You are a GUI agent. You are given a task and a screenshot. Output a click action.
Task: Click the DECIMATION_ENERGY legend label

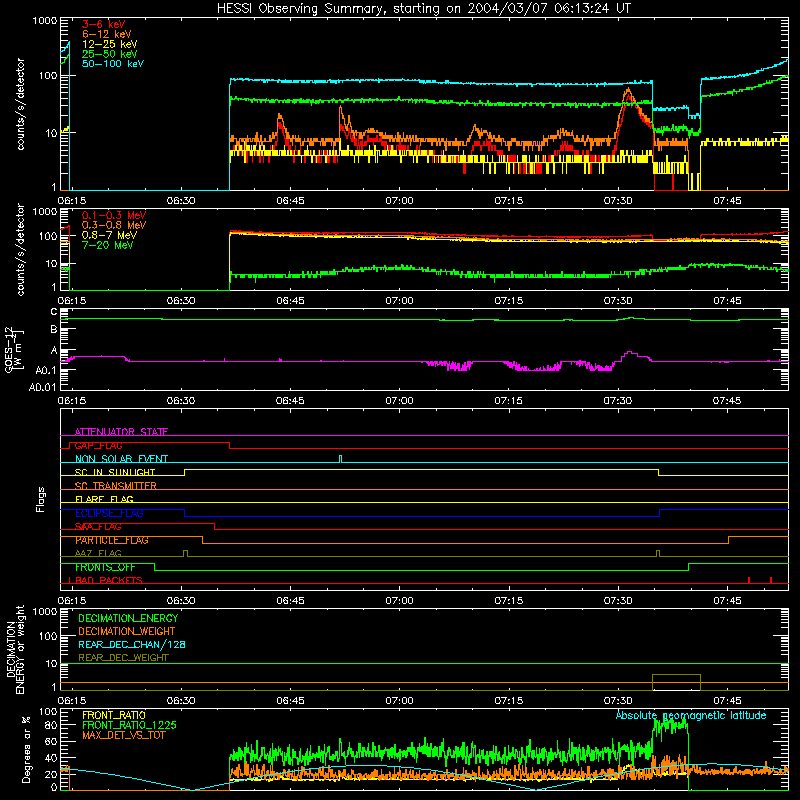(x=128, y=618)
